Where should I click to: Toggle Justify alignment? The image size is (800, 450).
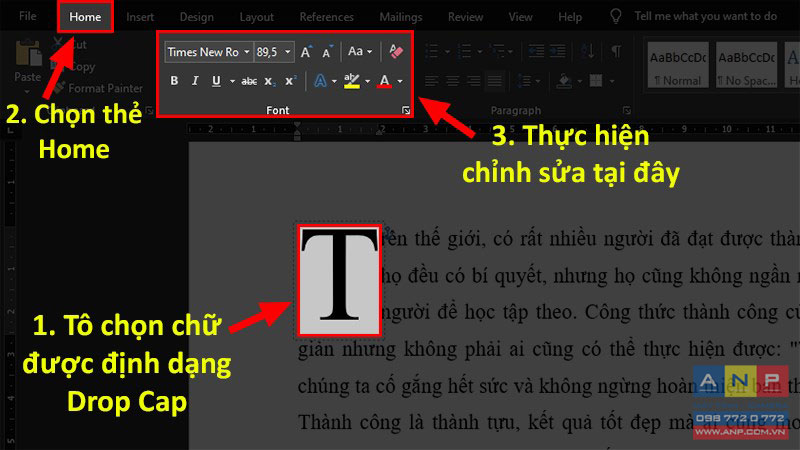tap(494, 81)
